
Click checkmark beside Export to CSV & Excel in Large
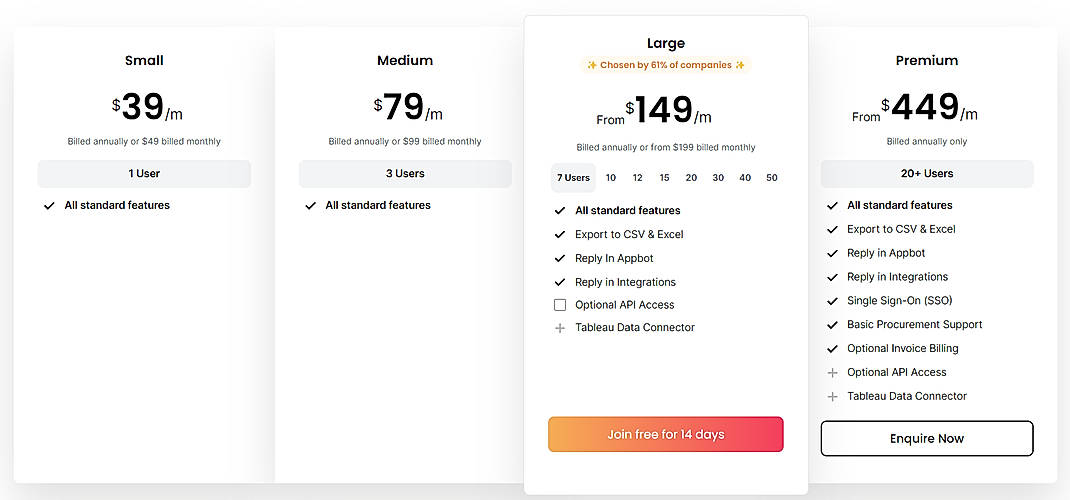coord(560,235)
